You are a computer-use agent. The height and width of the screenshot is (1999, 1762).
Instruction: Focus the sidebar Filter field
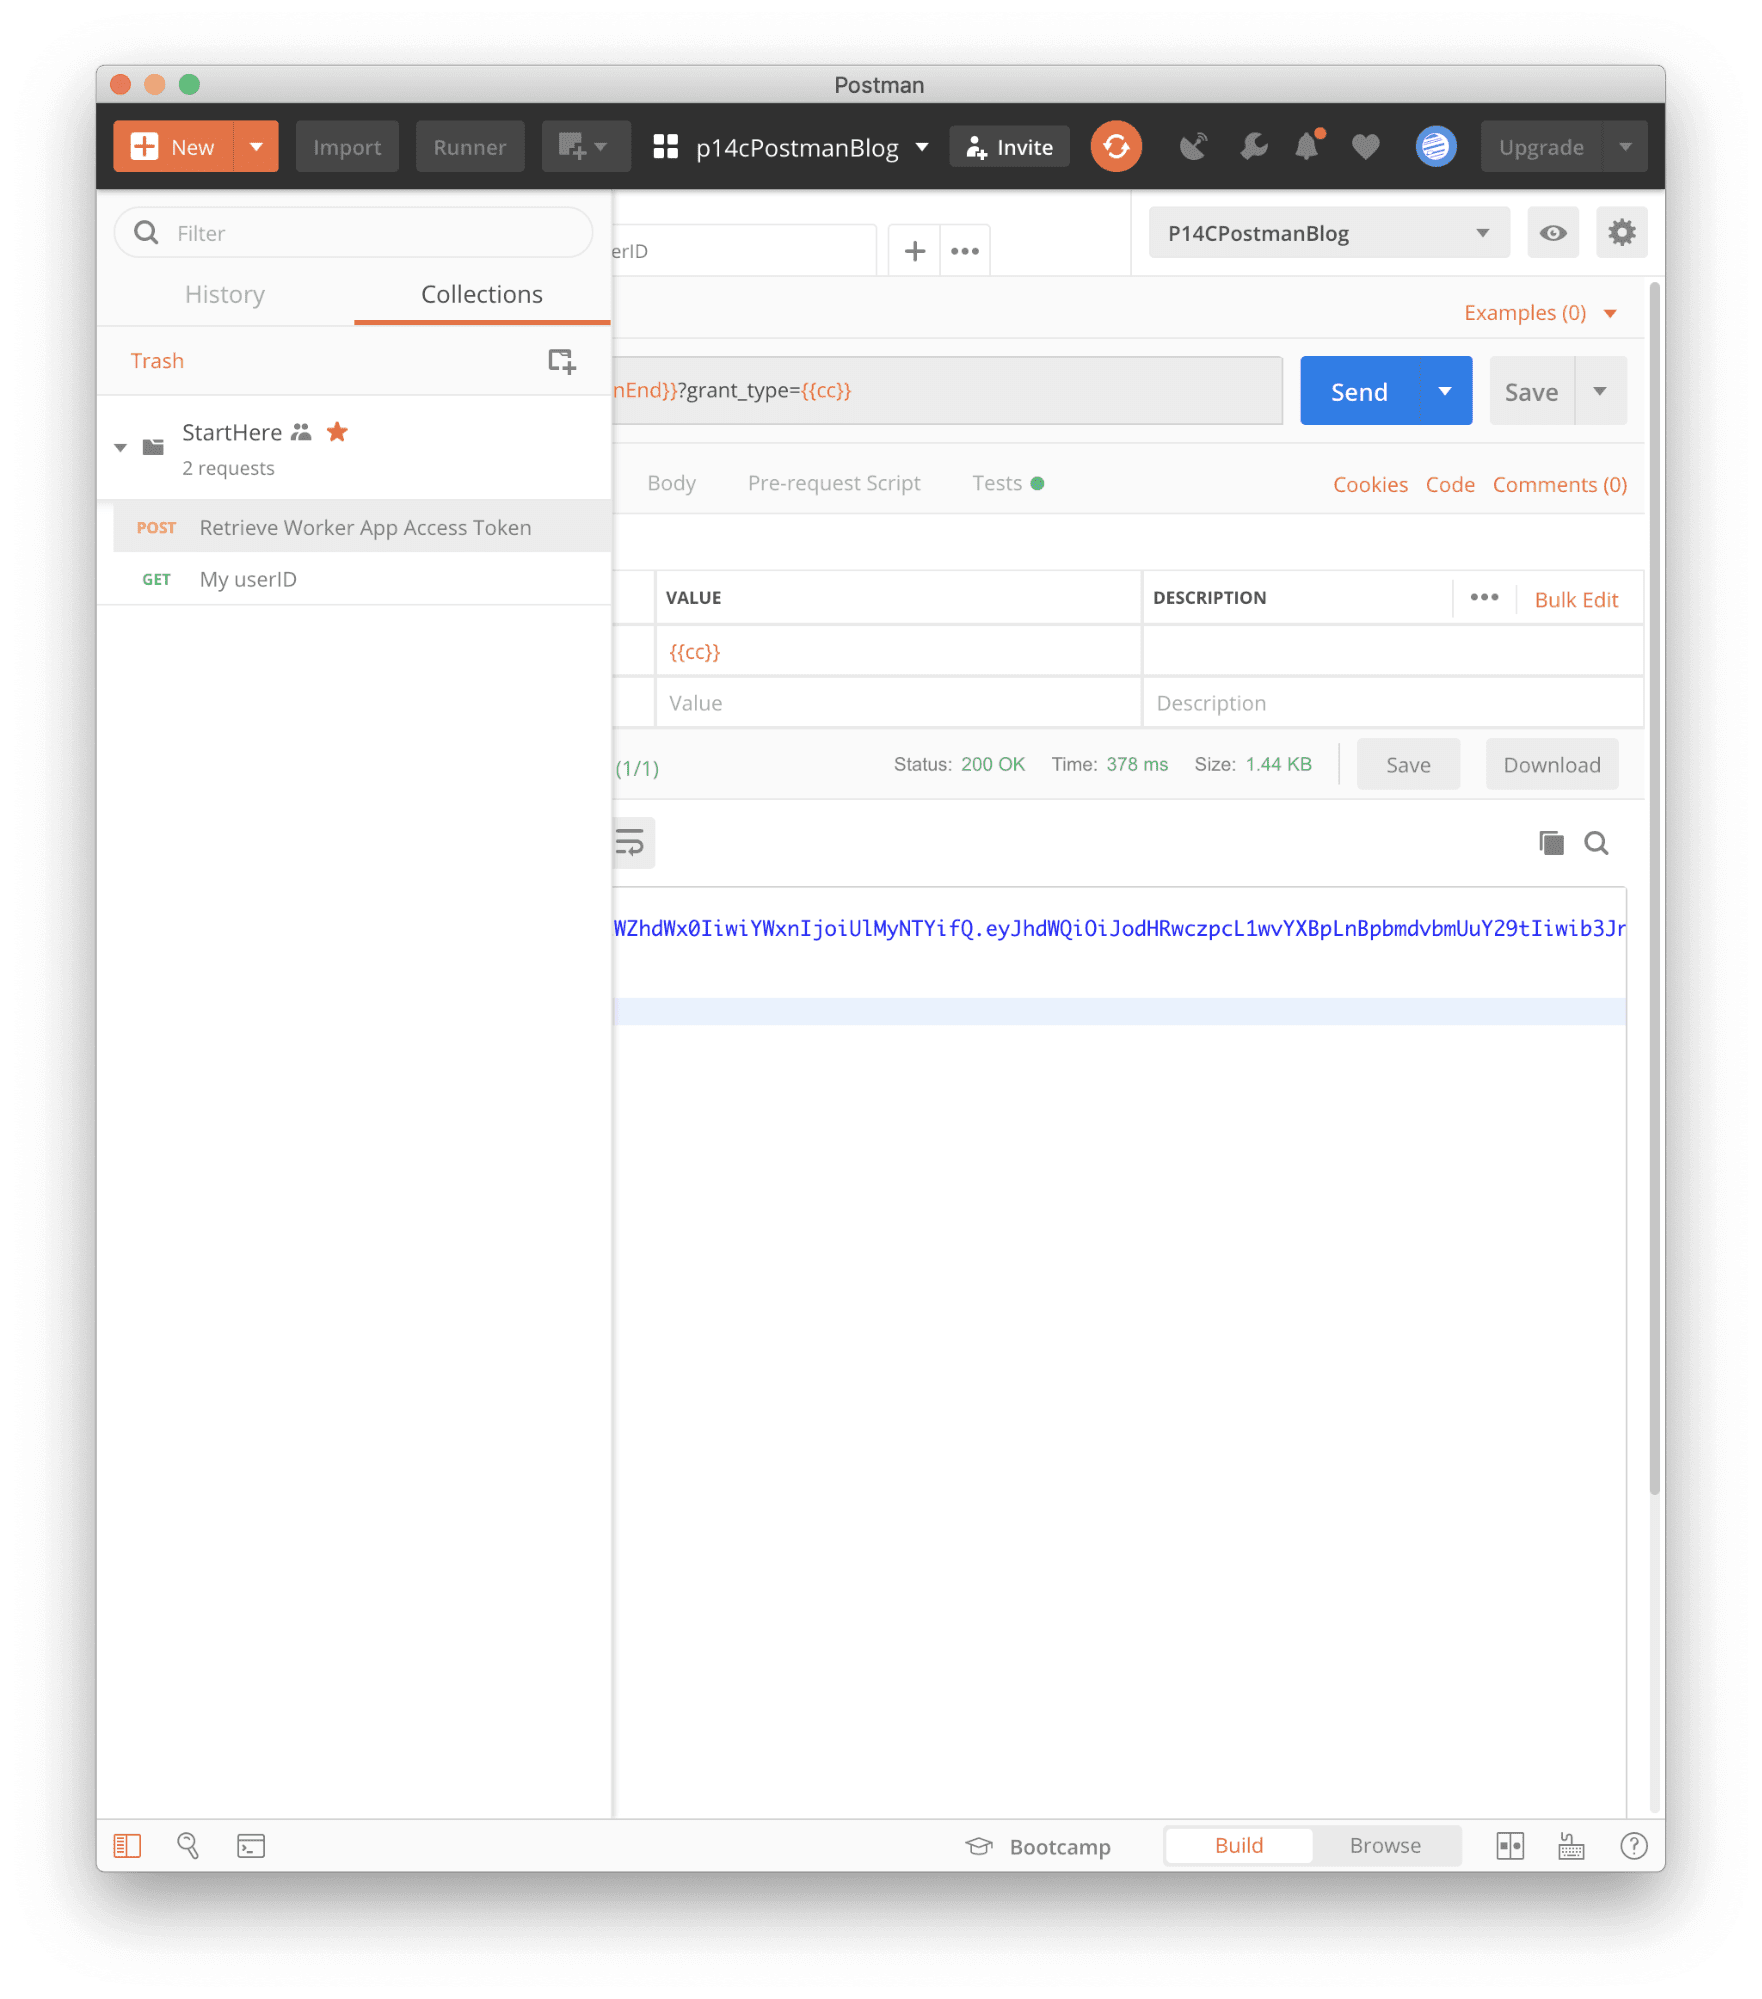[x=354, y=233]
